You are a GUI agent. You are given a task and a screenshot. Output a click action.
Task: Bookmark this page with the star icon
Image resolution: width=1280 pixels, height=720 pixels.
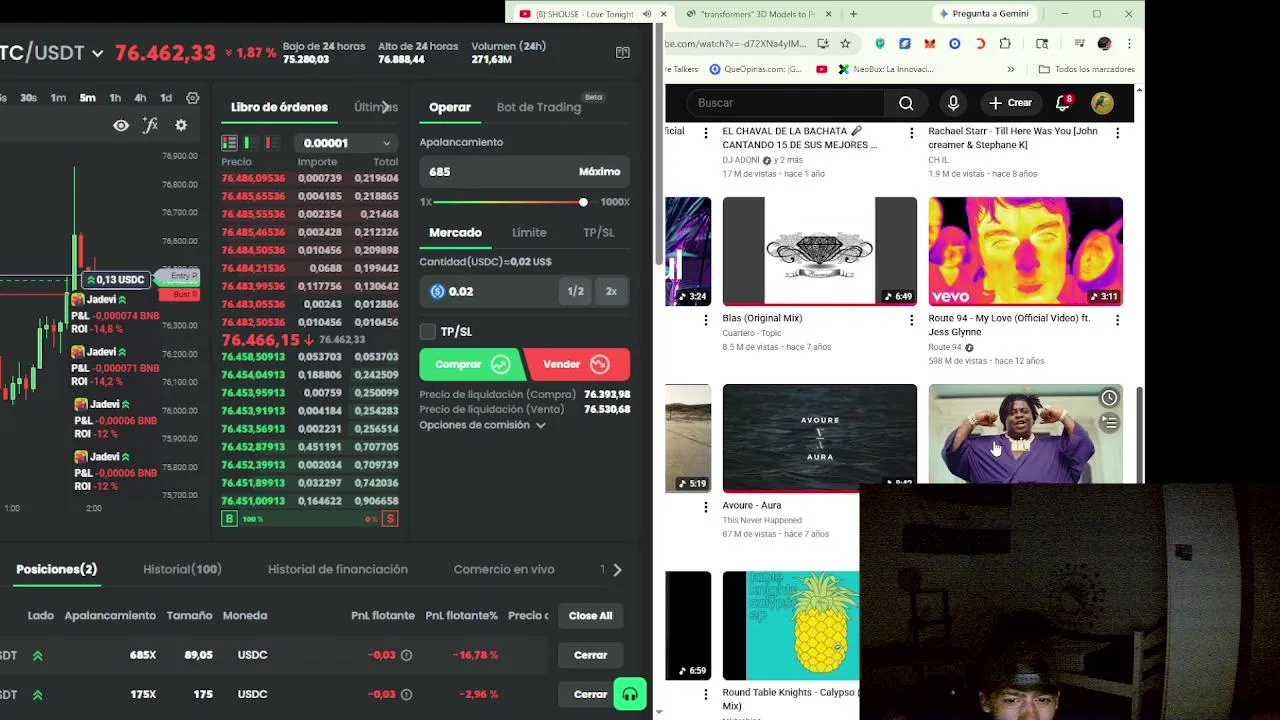pyautogui.click(x=845, y=44)
